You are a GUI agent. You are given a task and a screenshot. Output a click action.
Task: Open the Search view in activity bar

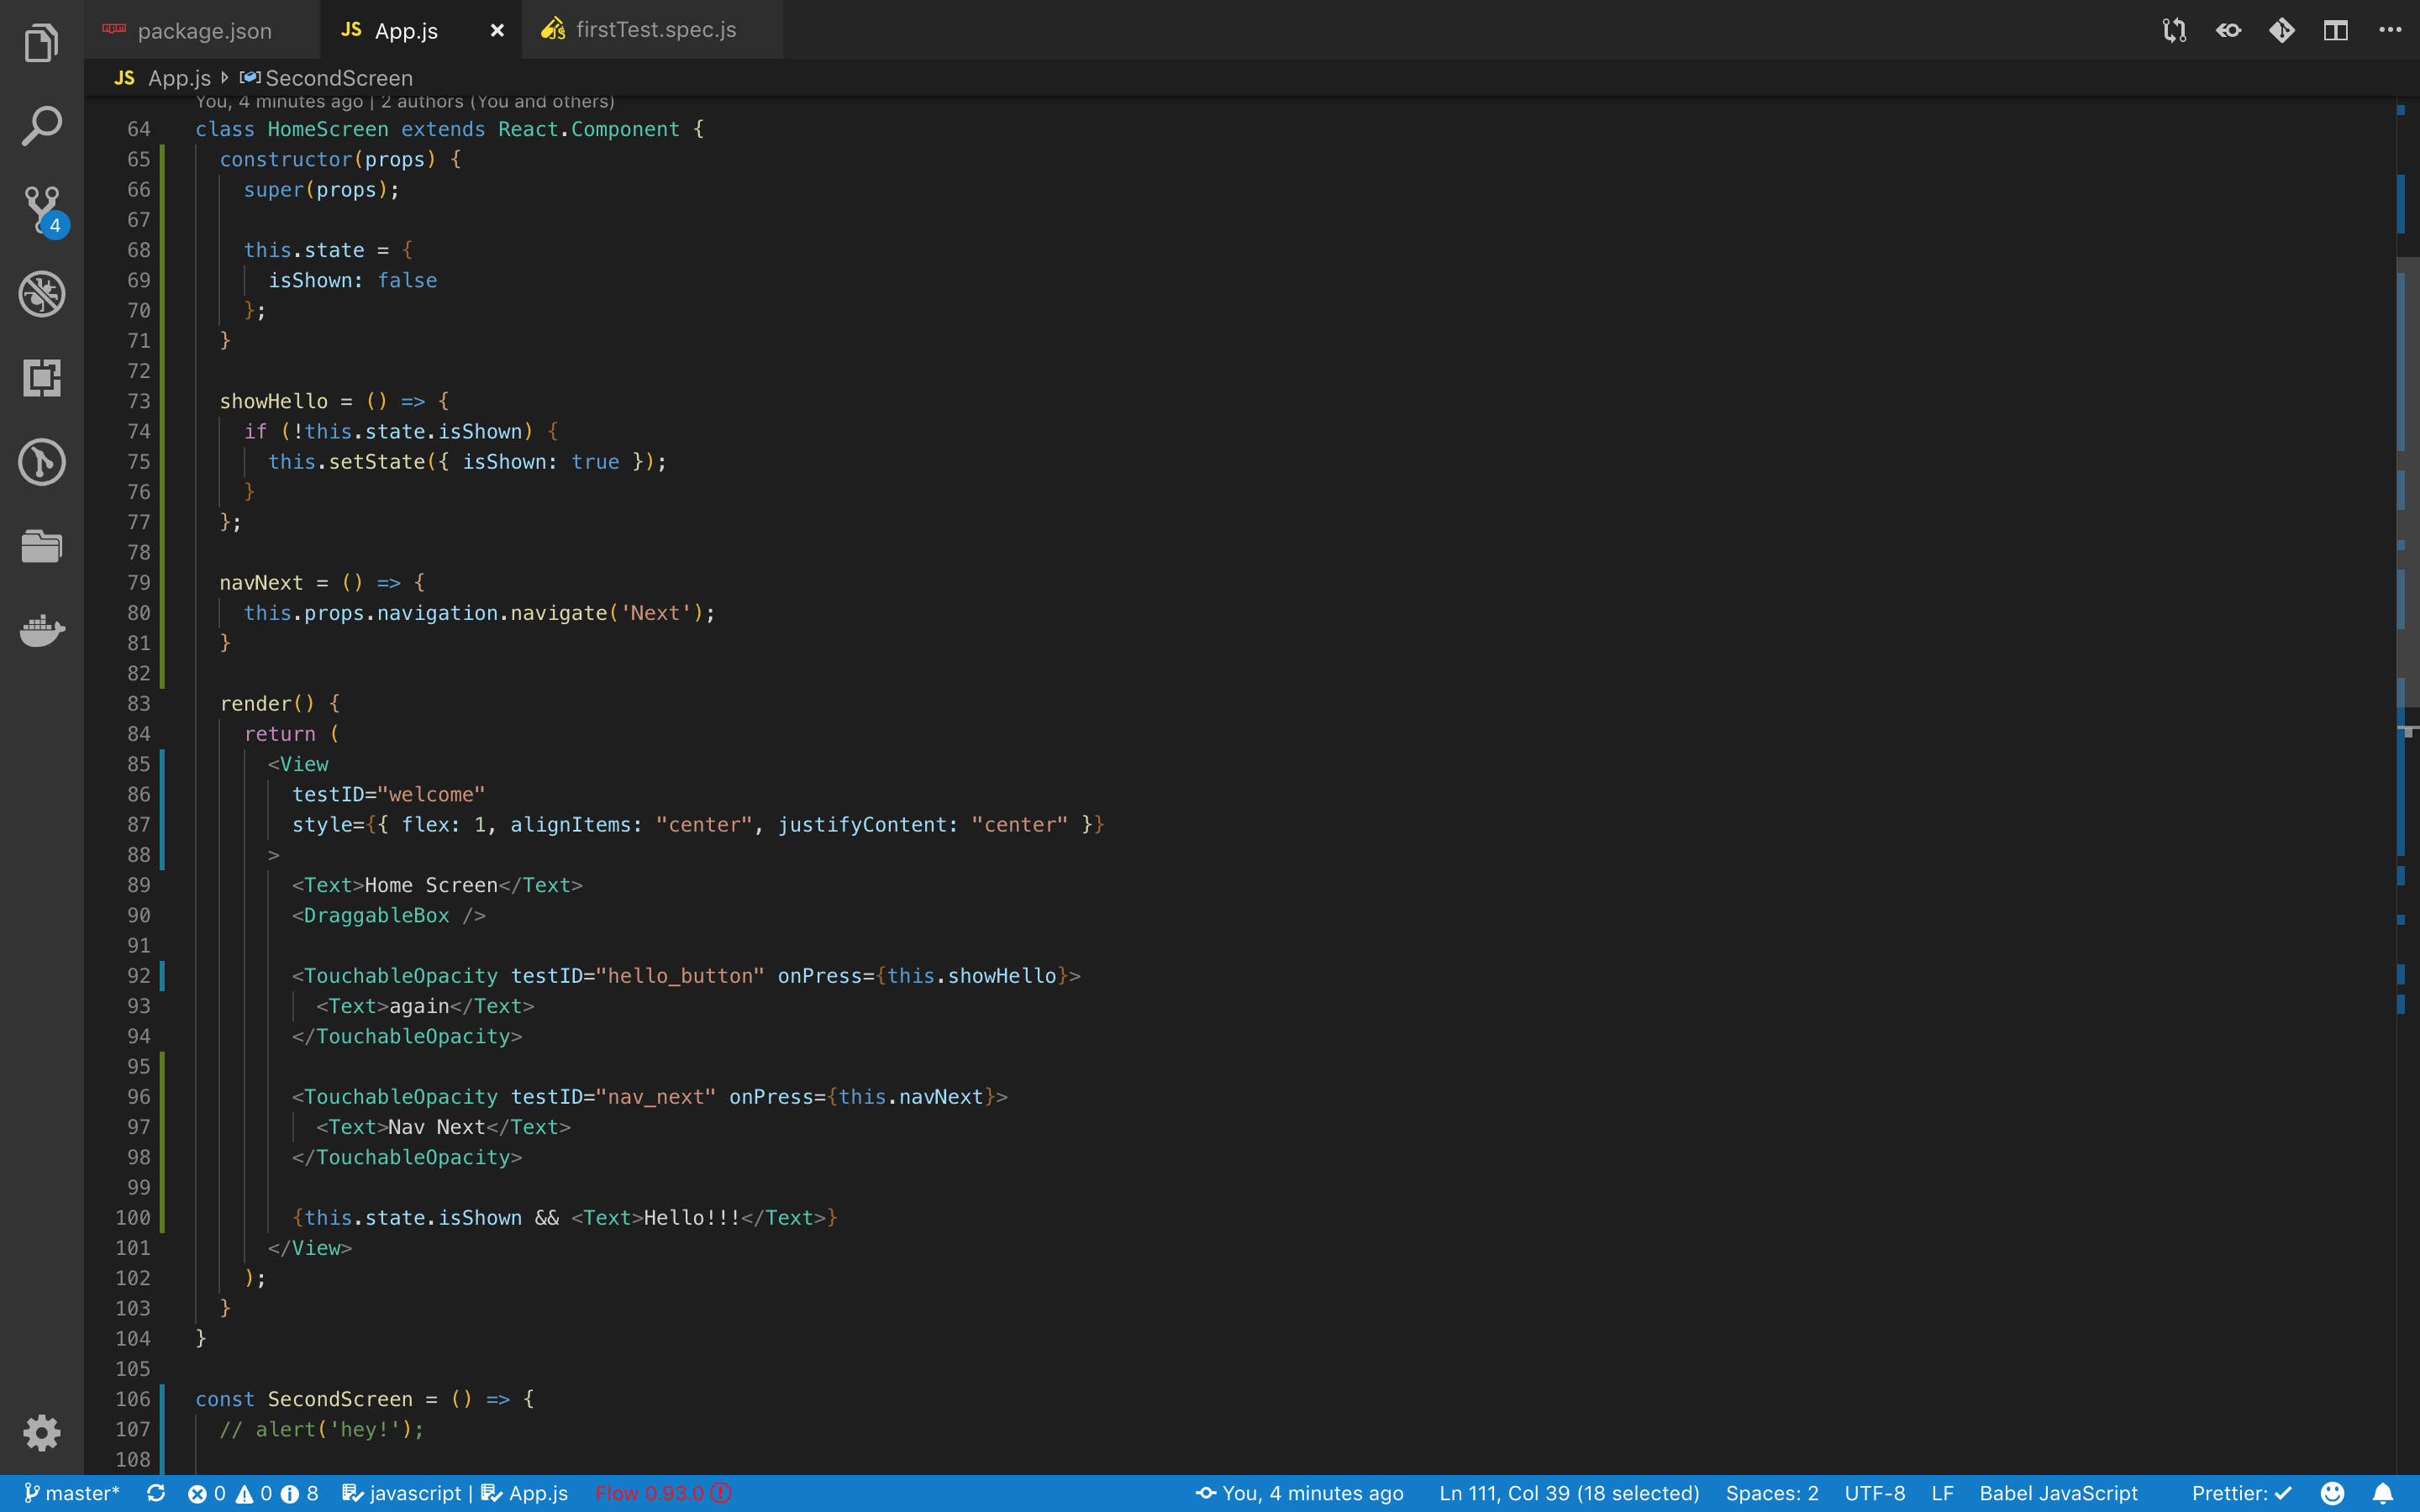pyautogui.click(x=41, y=126)
